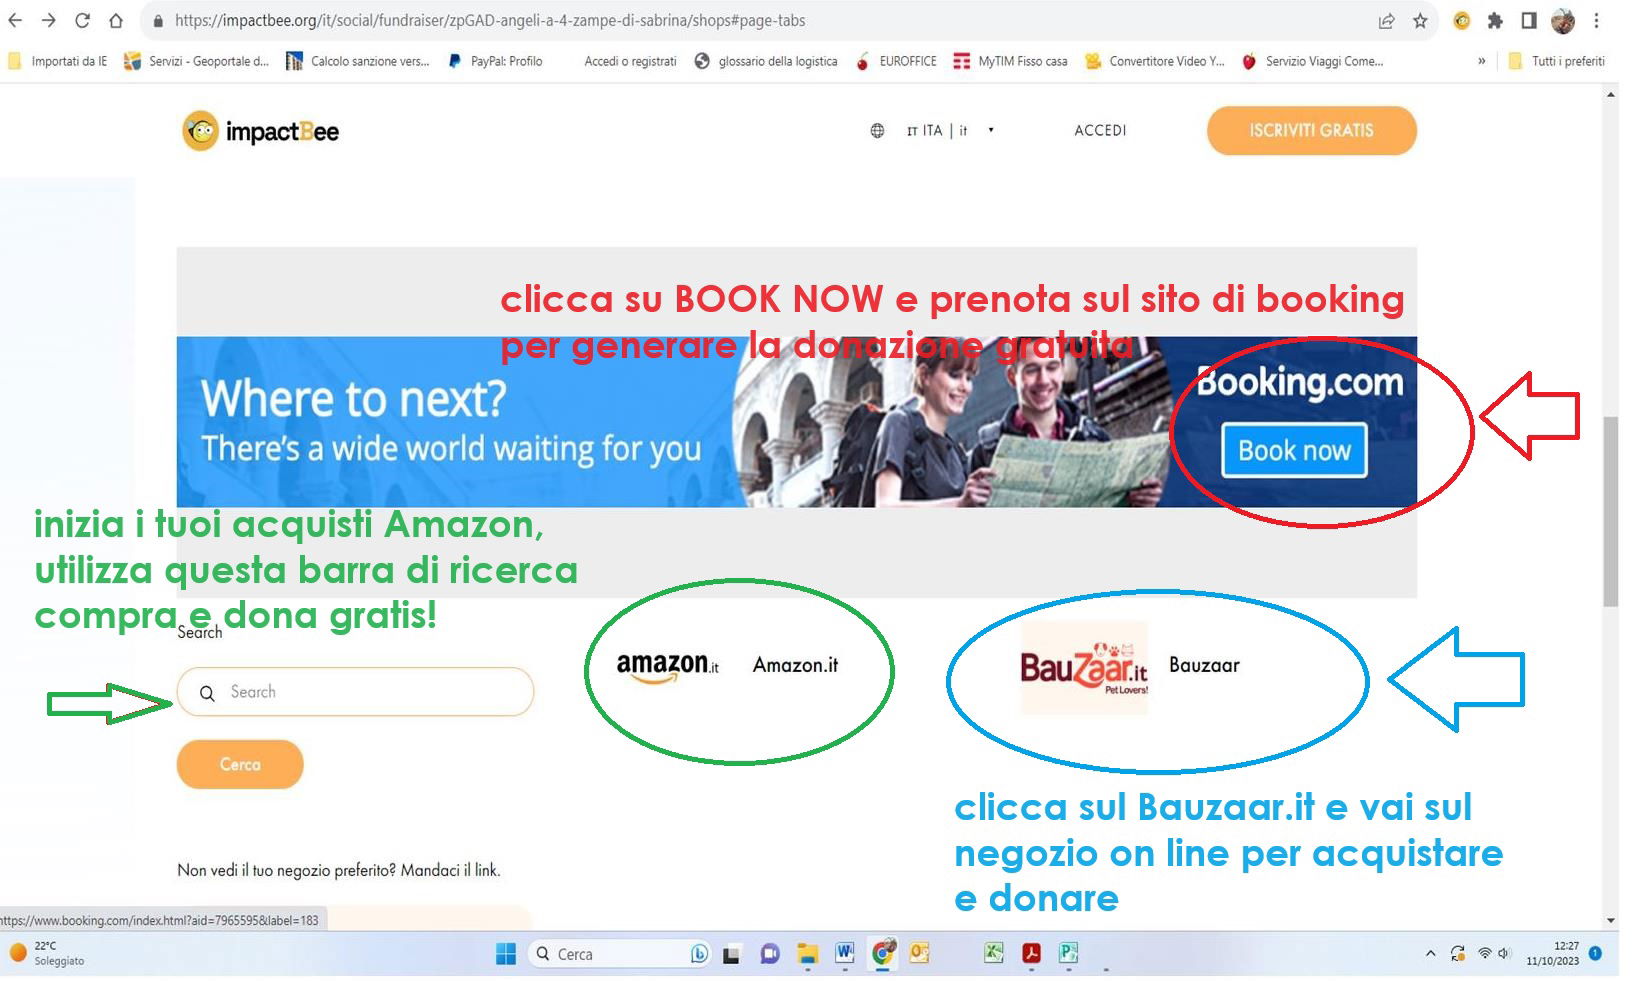
Task: Click the page vertical scrollbar thumb
Action: pos(1610,510)
